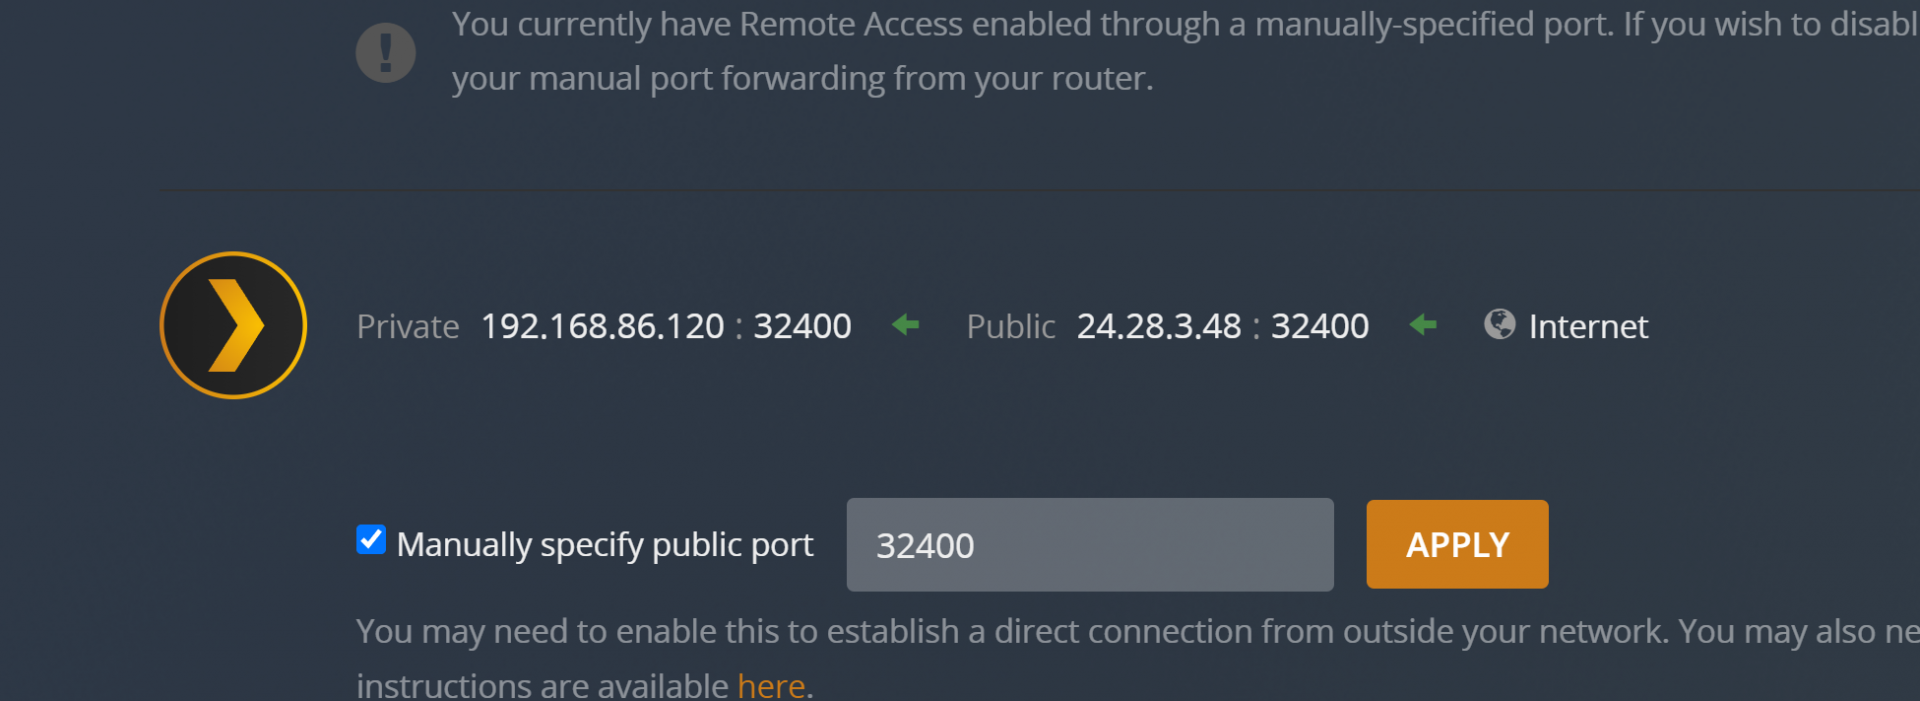Click the public port number beside 24.28.3.48
This screenshot has width=1920, height=701.
pos(1319,327)
